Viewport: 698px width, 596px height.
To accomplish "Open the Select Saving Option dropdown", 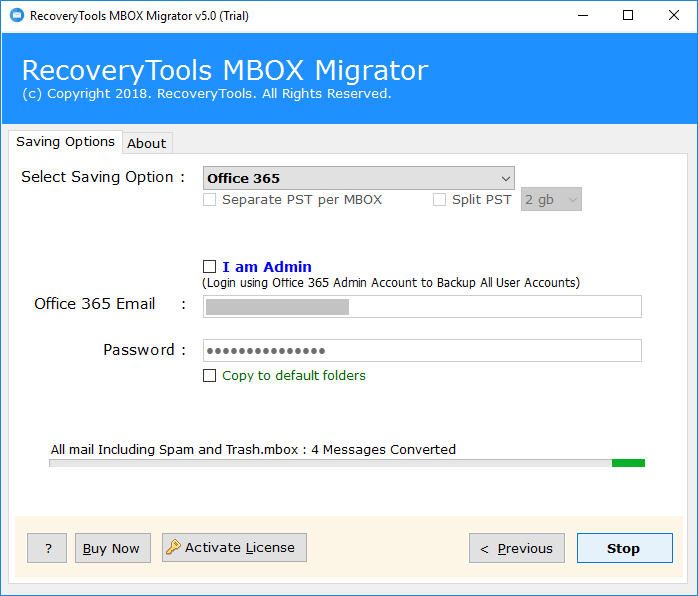I will (x=359, y=178).
